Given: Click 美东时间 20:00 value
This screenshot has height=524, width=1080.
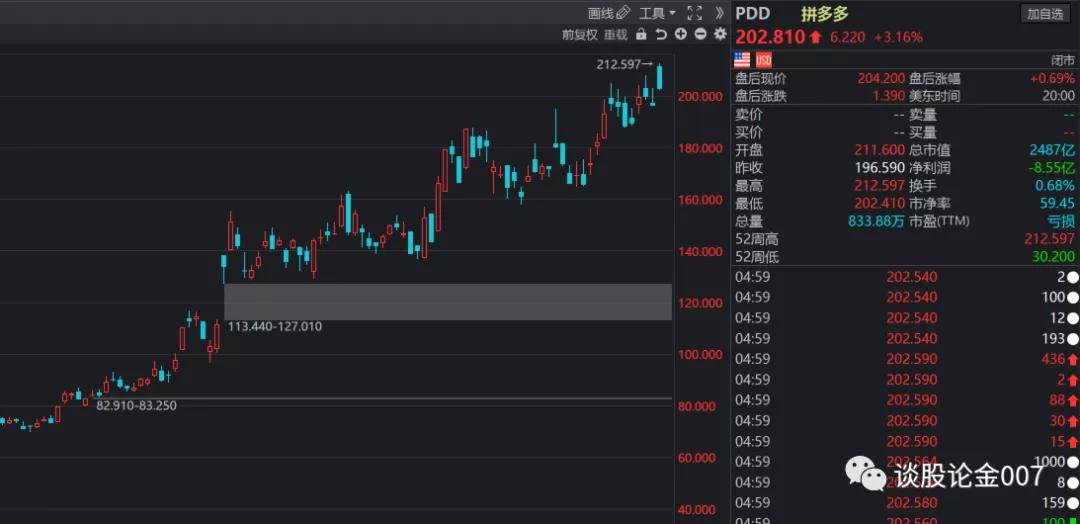Looking at the screenshot, I should tap(1061, 96).
